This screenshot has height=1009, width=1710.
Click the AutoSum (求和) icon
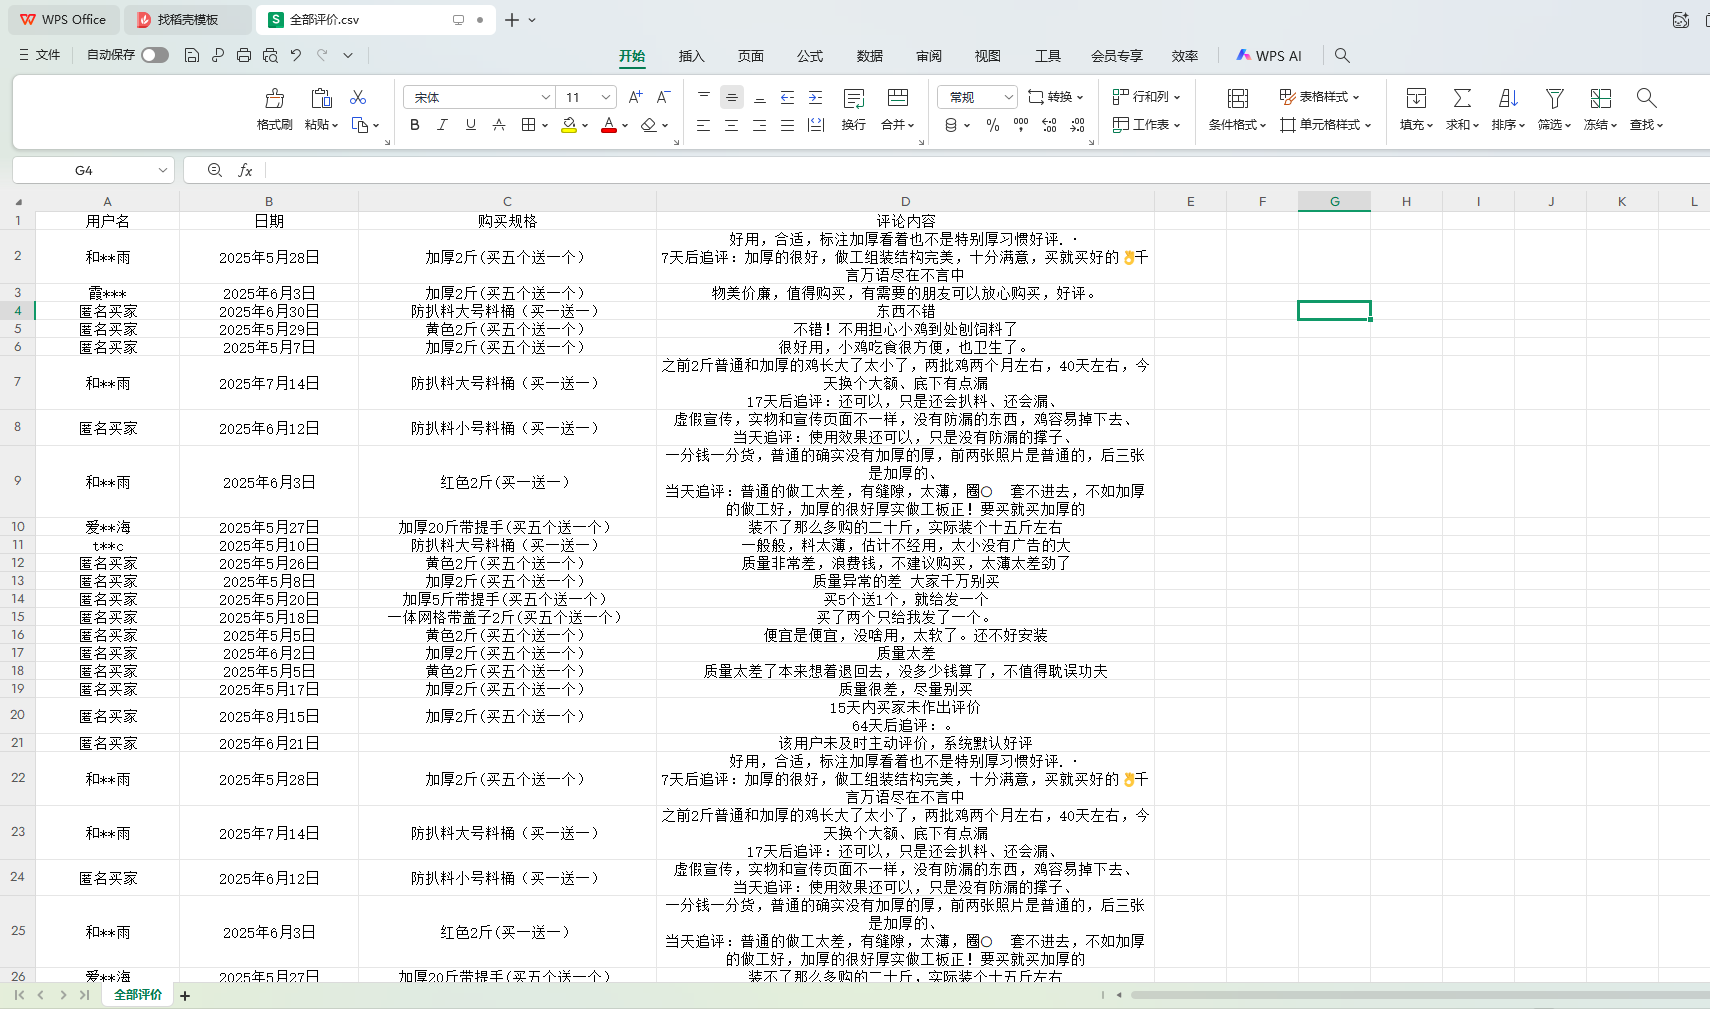pos(1462,99)
